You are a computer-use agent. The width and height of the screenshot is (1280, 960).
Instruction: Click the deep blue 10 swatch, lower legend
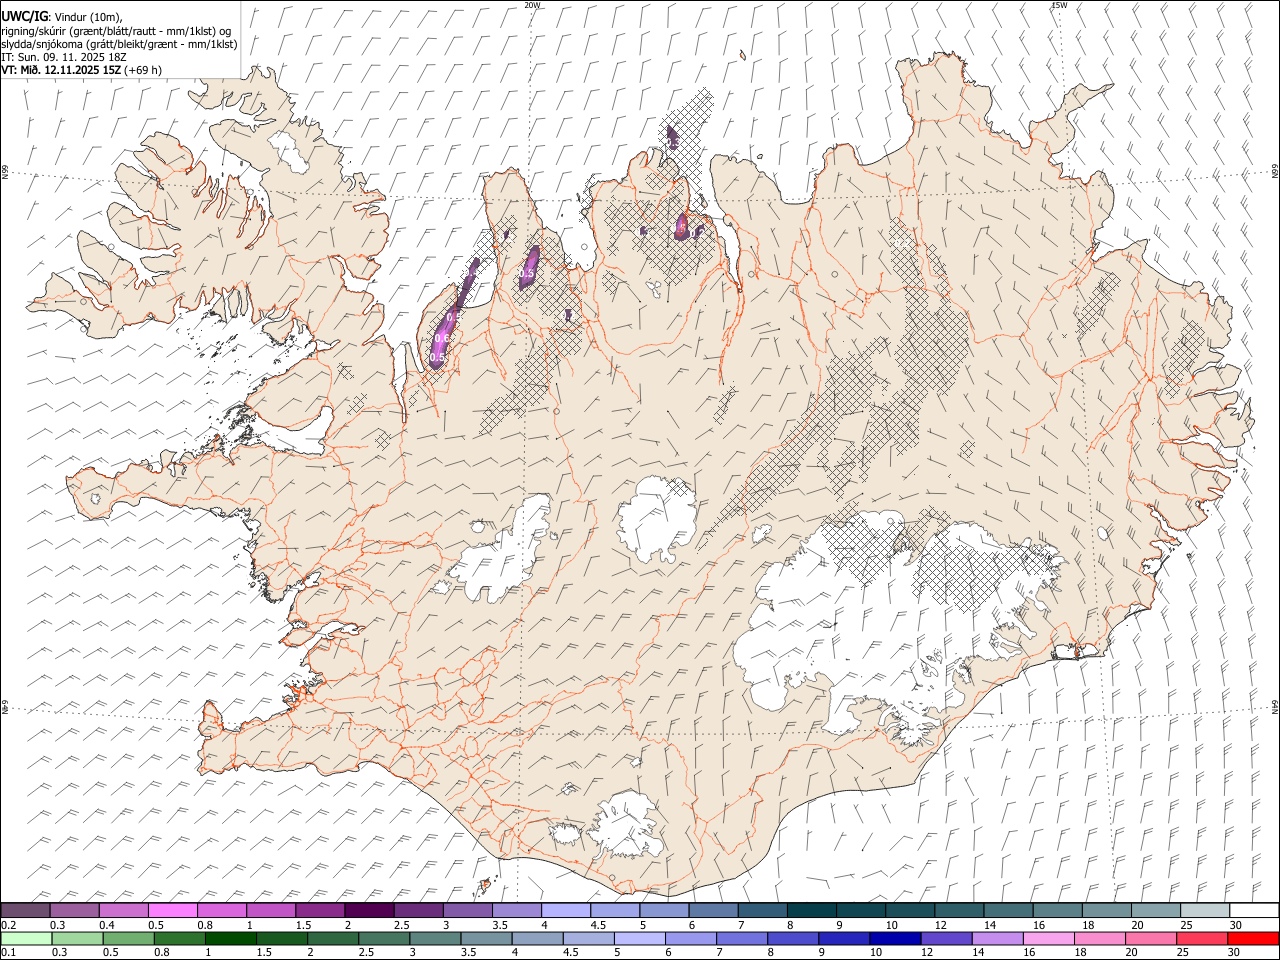(894, 939)
